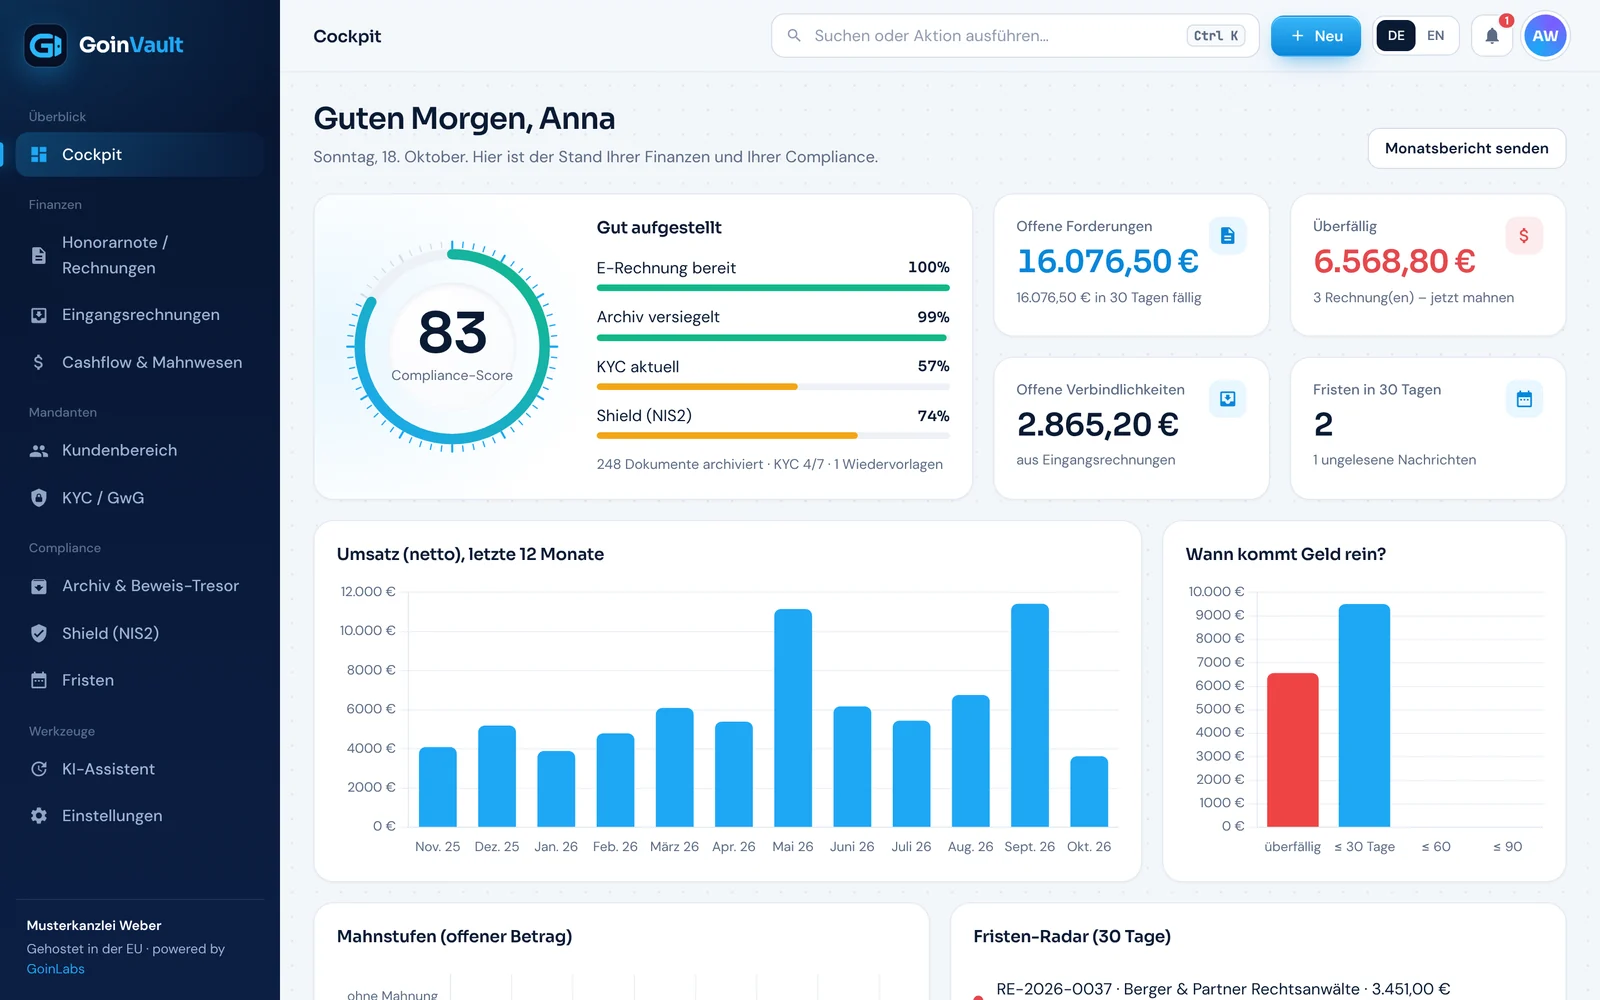Click the search magnifier icon
1600x1000 pixels.
click(x=794, y=36)
